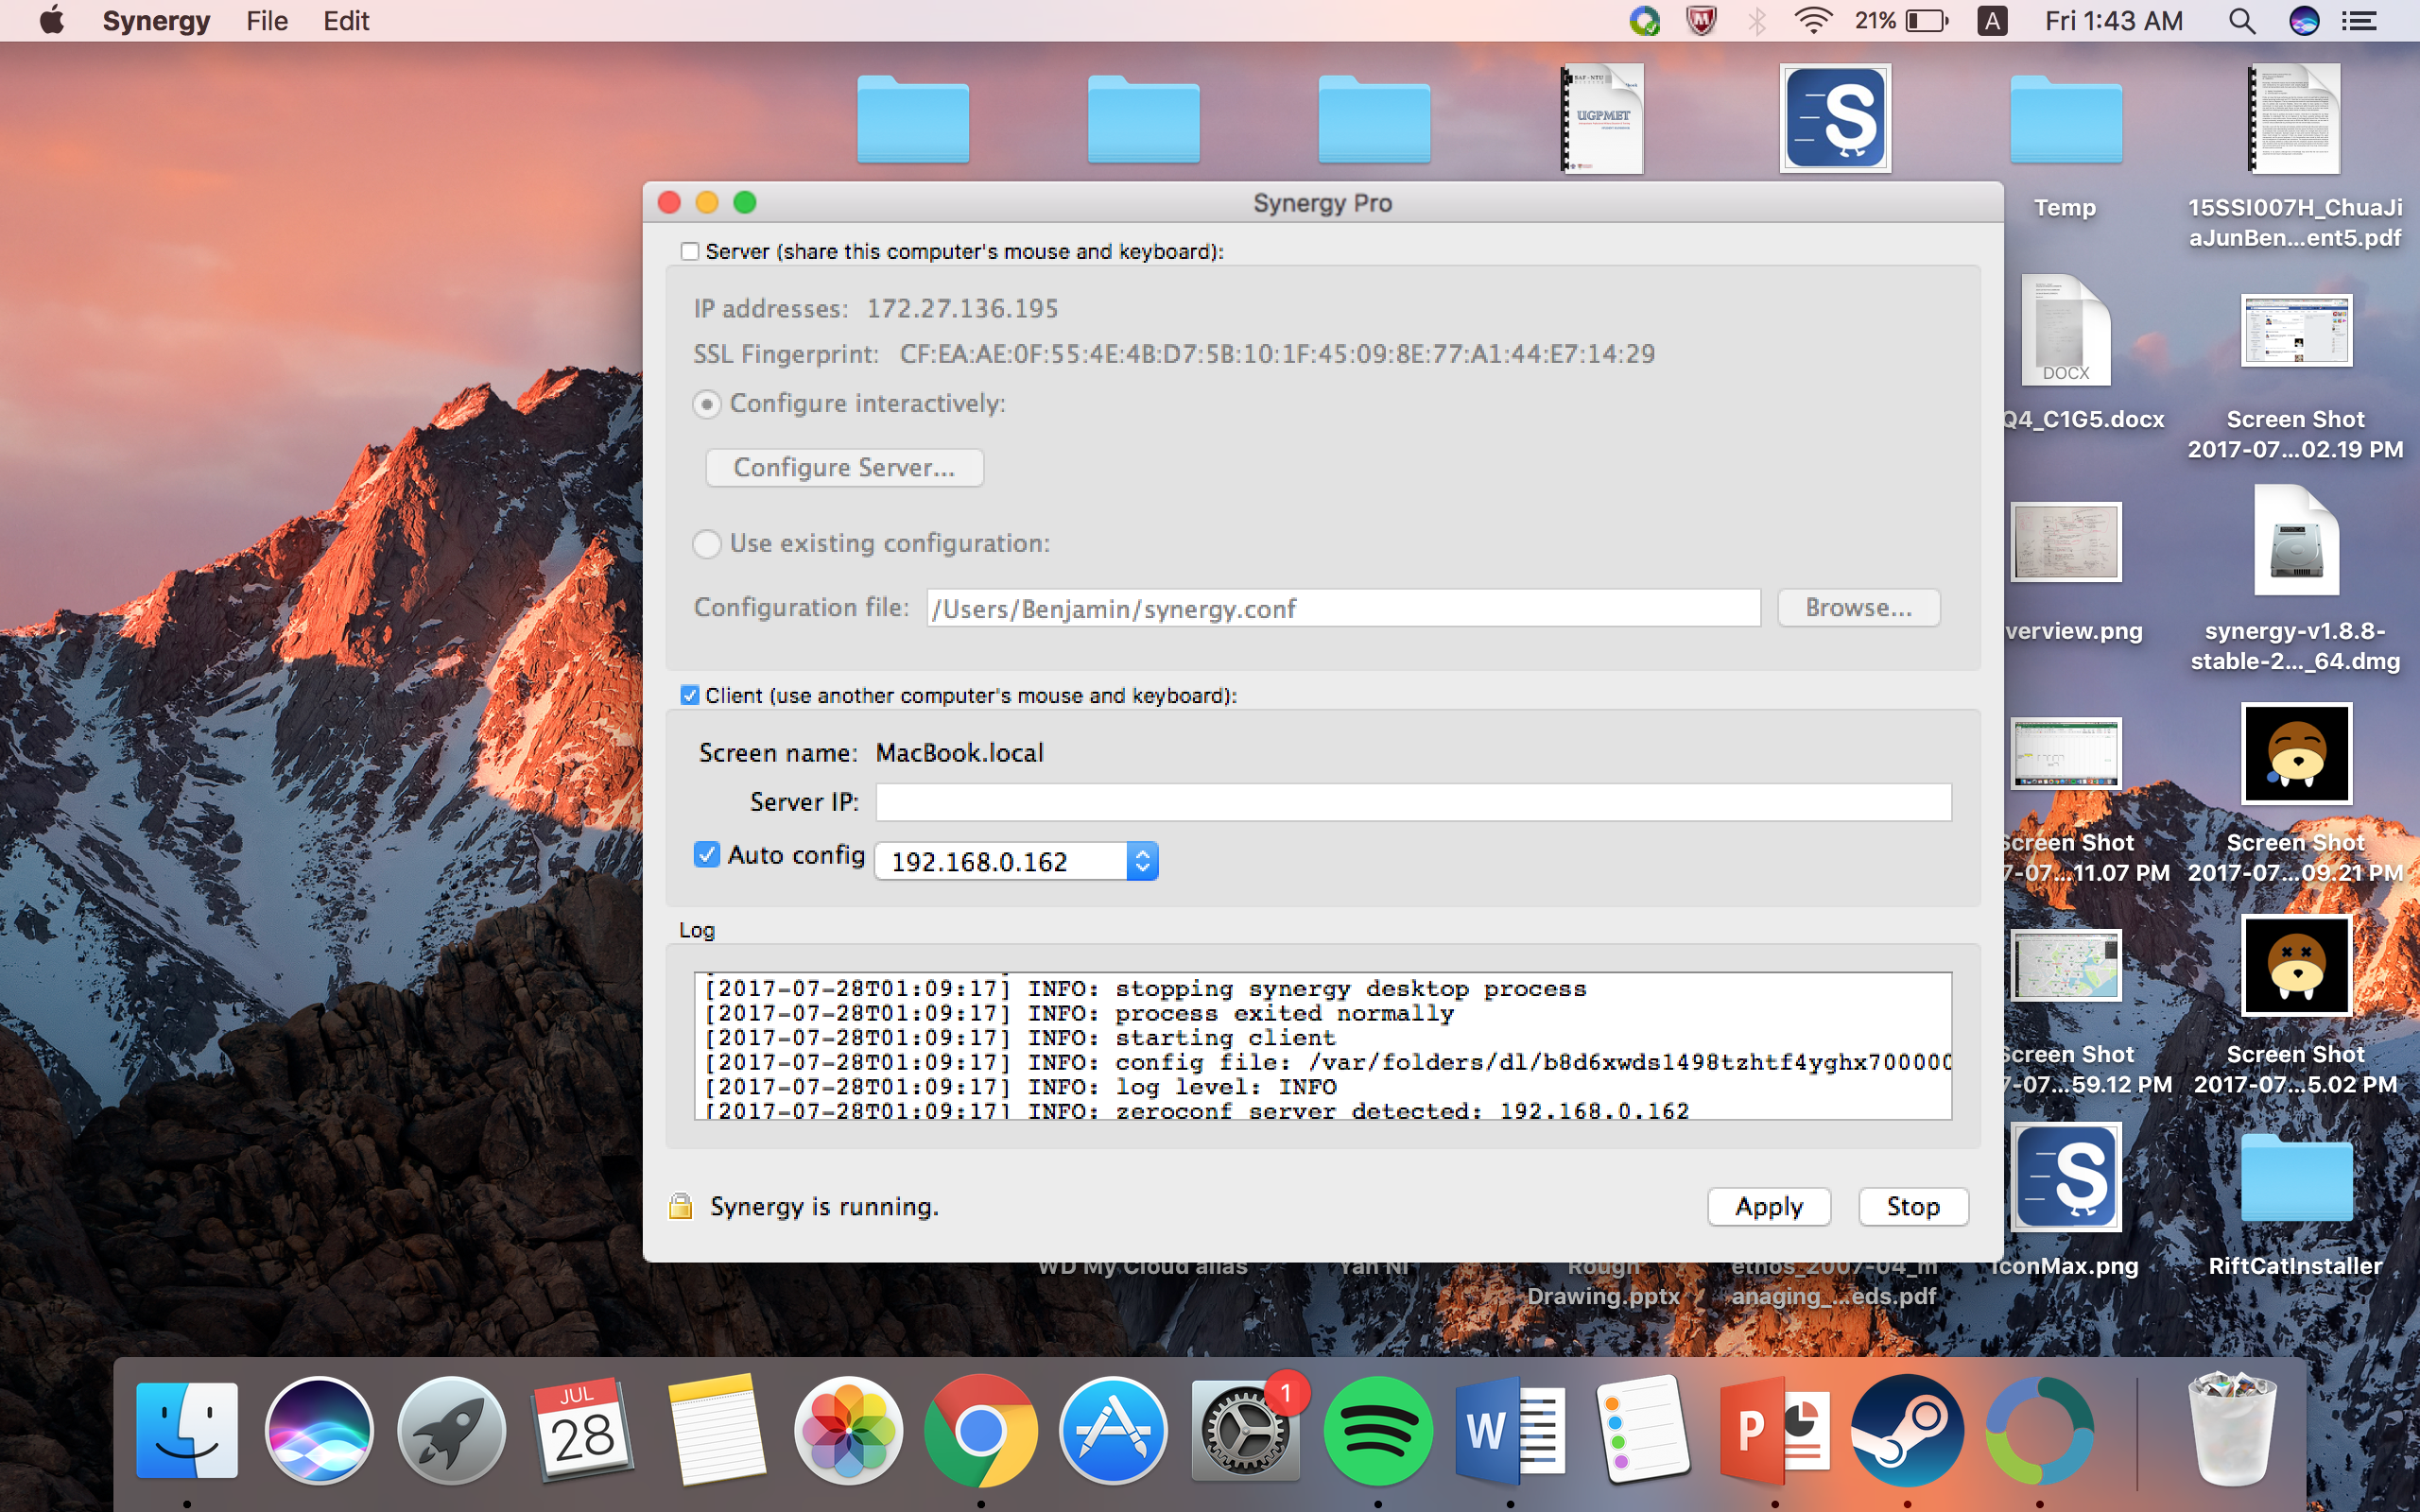Select Screen Shot 2017-07...02.19 PM thumbnail
Viewport: 2420px width, 1512px height.
click(2296, 330)
